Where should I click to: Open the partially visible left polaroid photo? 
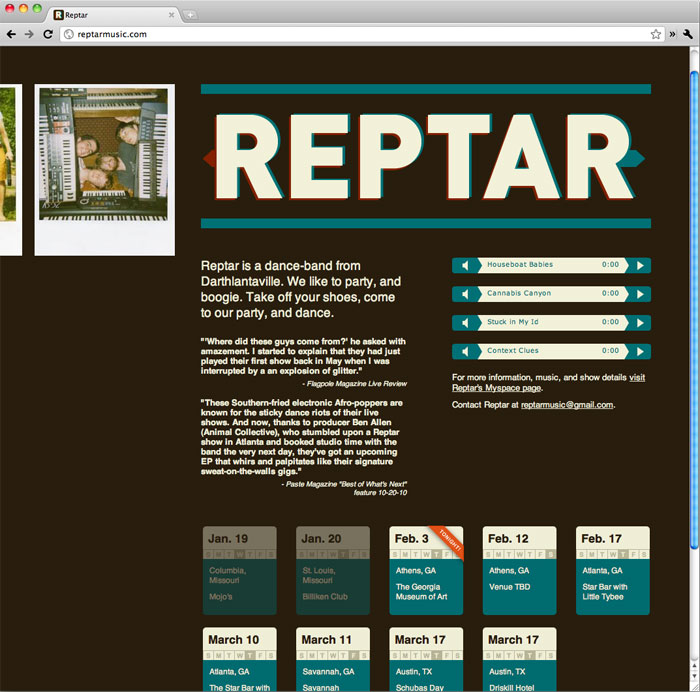point(11,170)
